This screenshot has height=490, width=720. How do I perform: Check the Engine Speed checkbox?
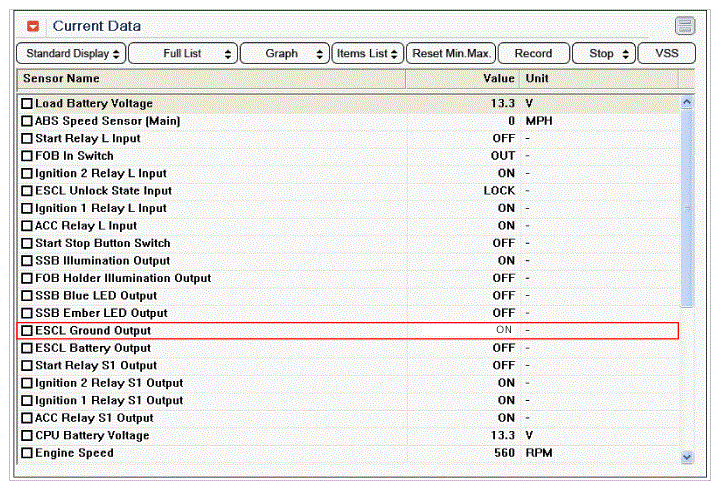click(x=27, y=452)
